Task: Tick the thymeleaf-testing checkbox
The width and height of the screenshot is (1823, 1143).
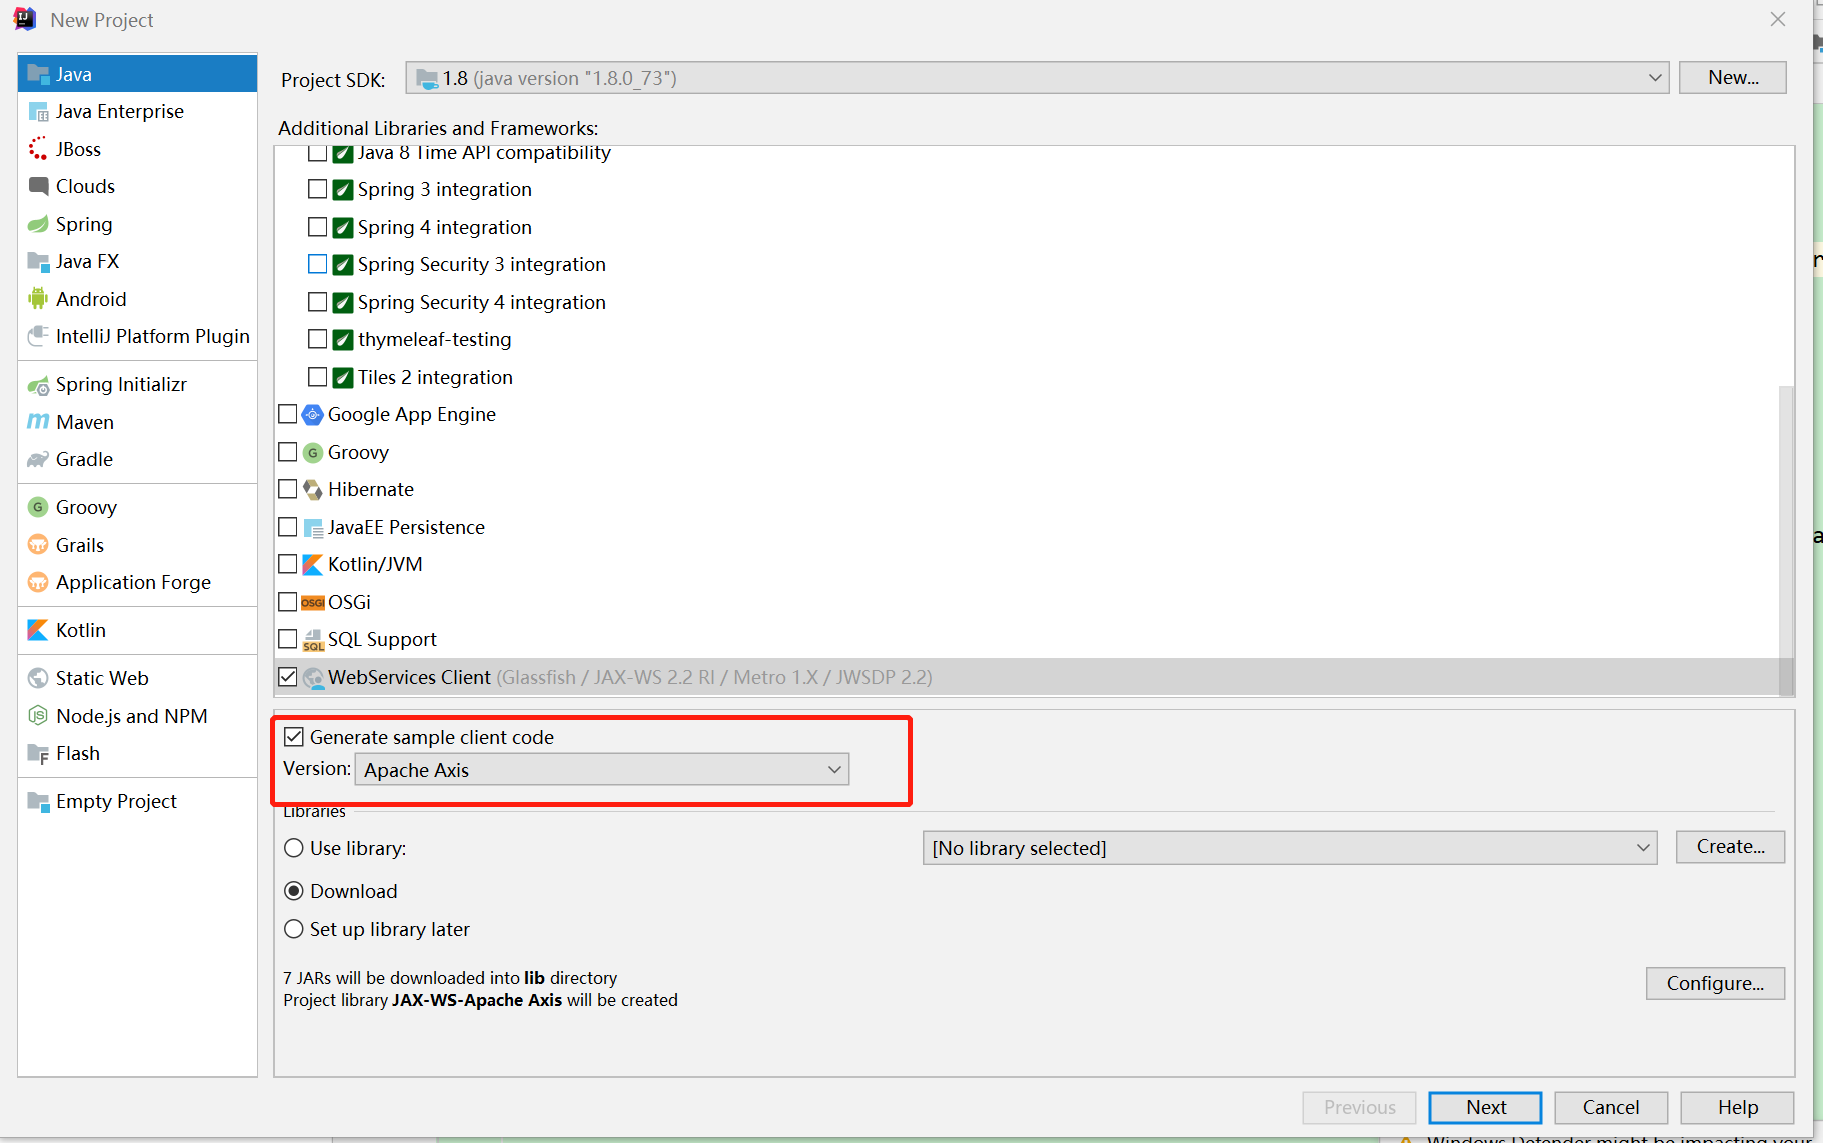Action: [318, 339]
